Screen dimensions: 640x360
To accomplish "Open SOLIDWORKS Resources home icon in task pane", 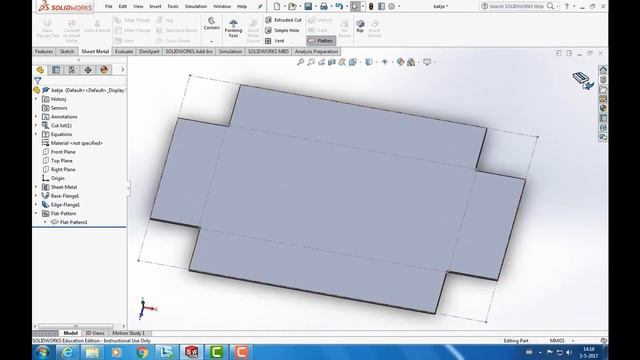I will pyautogui.click(x=603, y=70).
